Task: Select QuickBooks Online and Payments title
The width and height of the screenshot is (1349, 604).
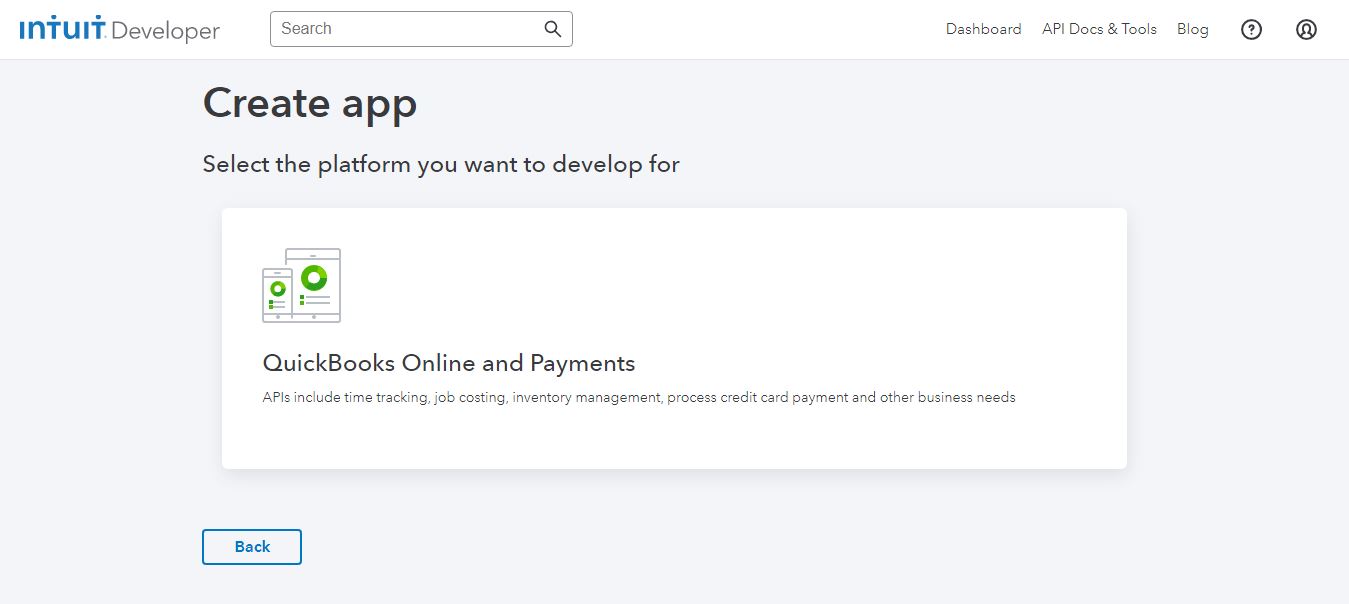Action: (x=449, y=363)
